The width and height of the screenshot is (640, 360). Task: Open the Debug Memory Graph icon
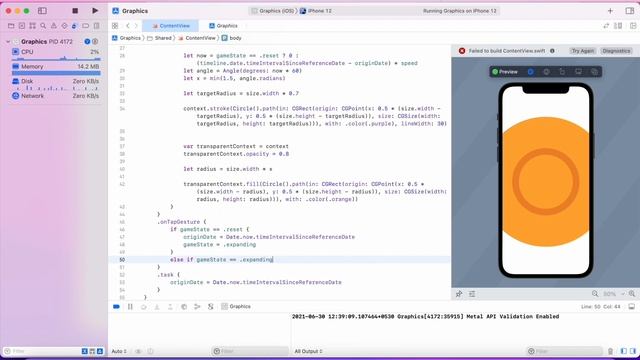(197, 307)
